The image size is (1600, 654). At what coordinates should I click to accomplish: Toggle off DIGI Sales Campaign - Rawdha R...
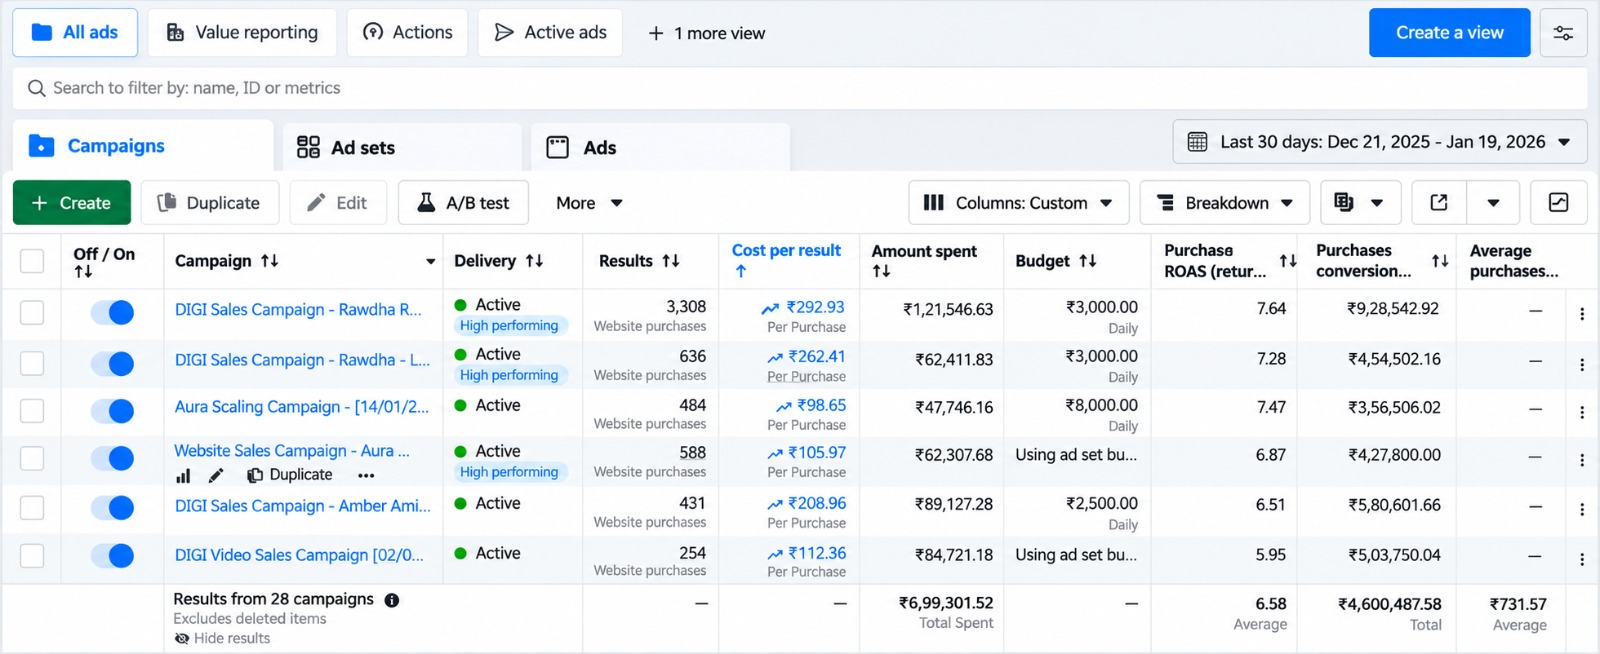coord(112,313)
